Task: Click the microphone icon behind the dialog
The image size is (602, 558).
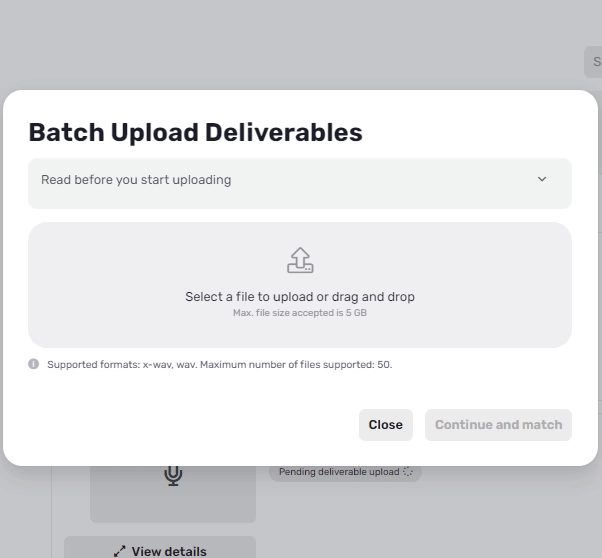Action: pyautogui.click(x=173, y=475)
